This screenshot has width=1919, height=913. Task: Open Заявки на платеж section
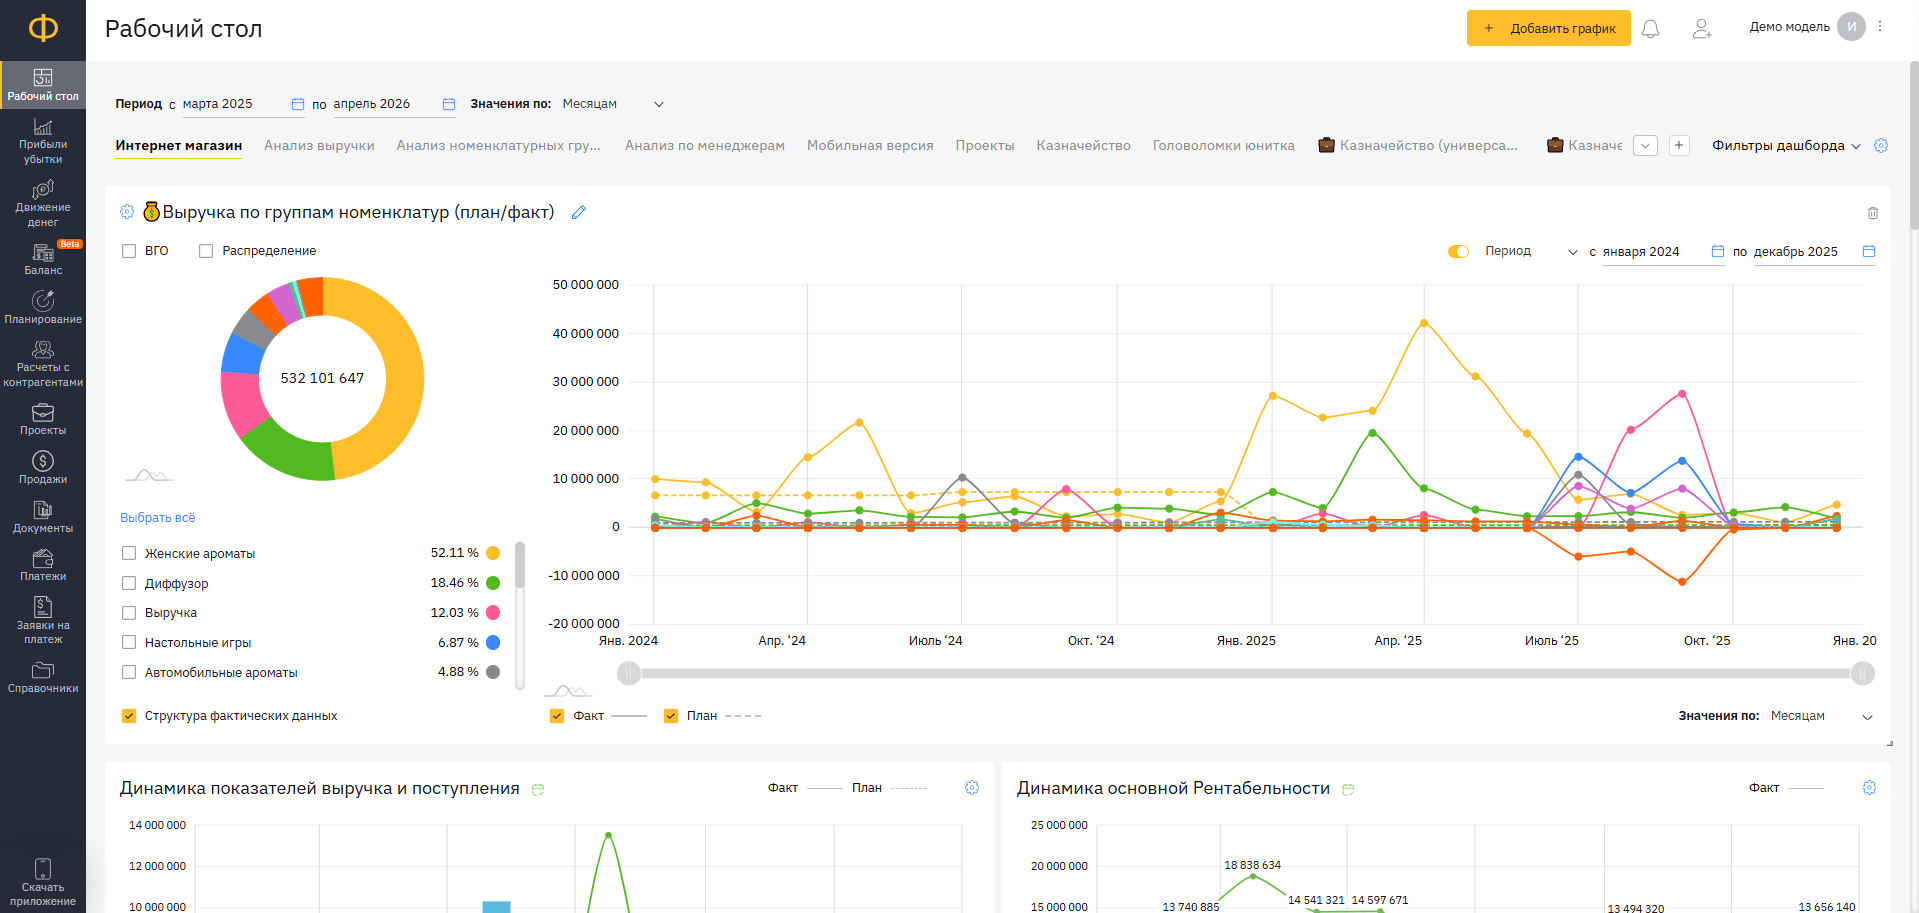(x=43, y=621)
